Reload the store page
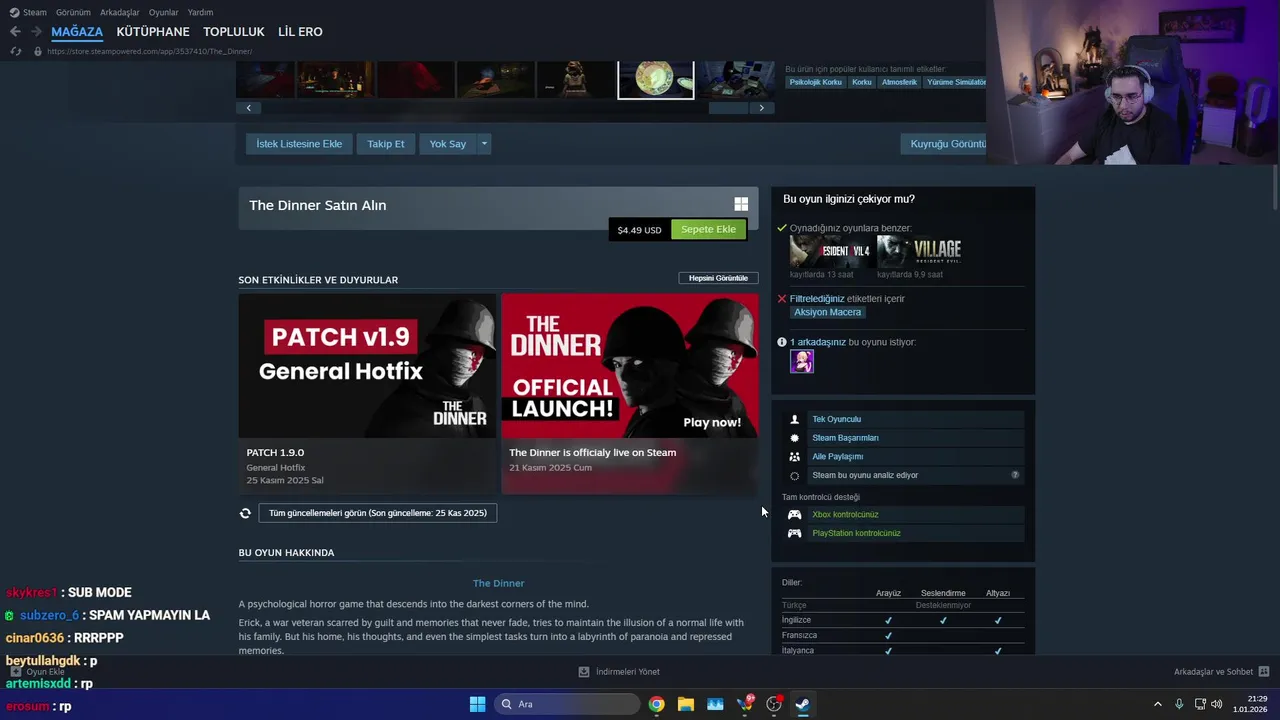The image size is (1280, 720). [15, 51]
